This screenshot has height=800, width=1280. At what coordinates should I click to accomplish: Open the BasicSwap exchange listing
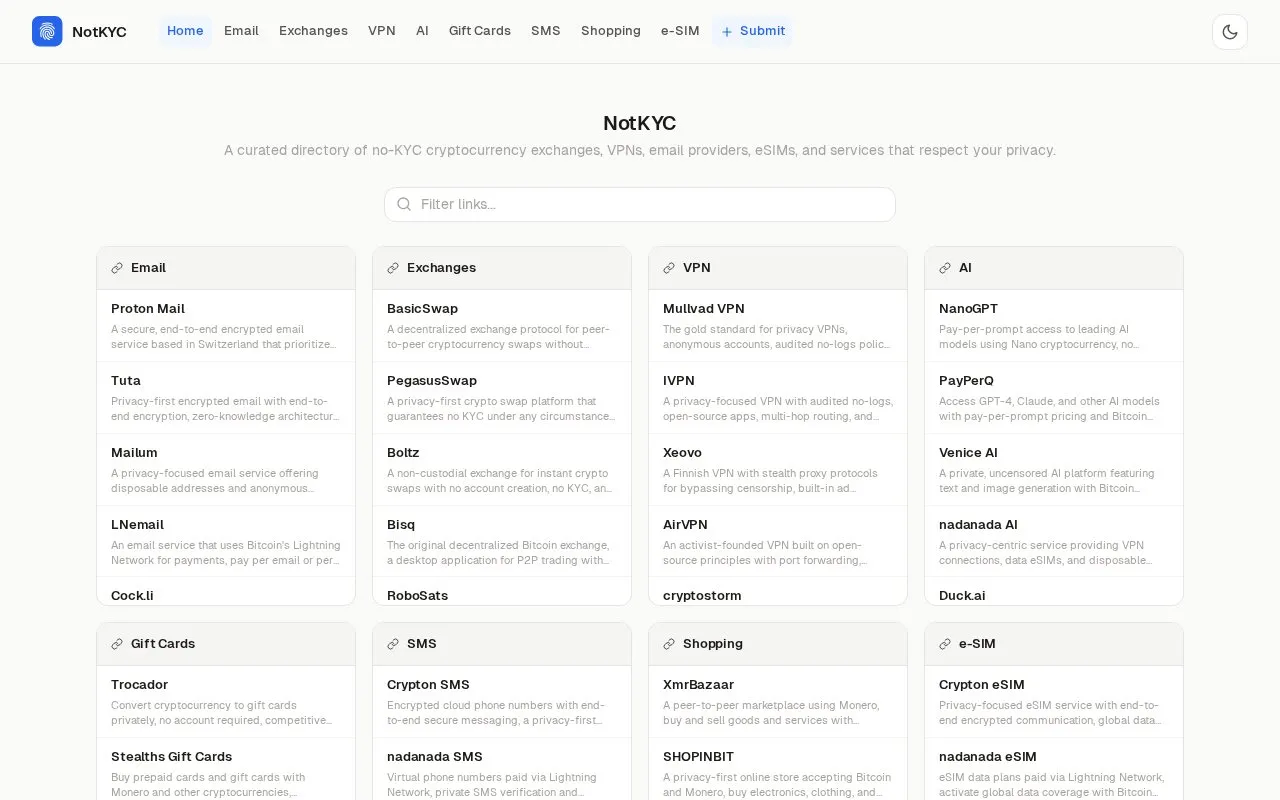coord(502,326)
